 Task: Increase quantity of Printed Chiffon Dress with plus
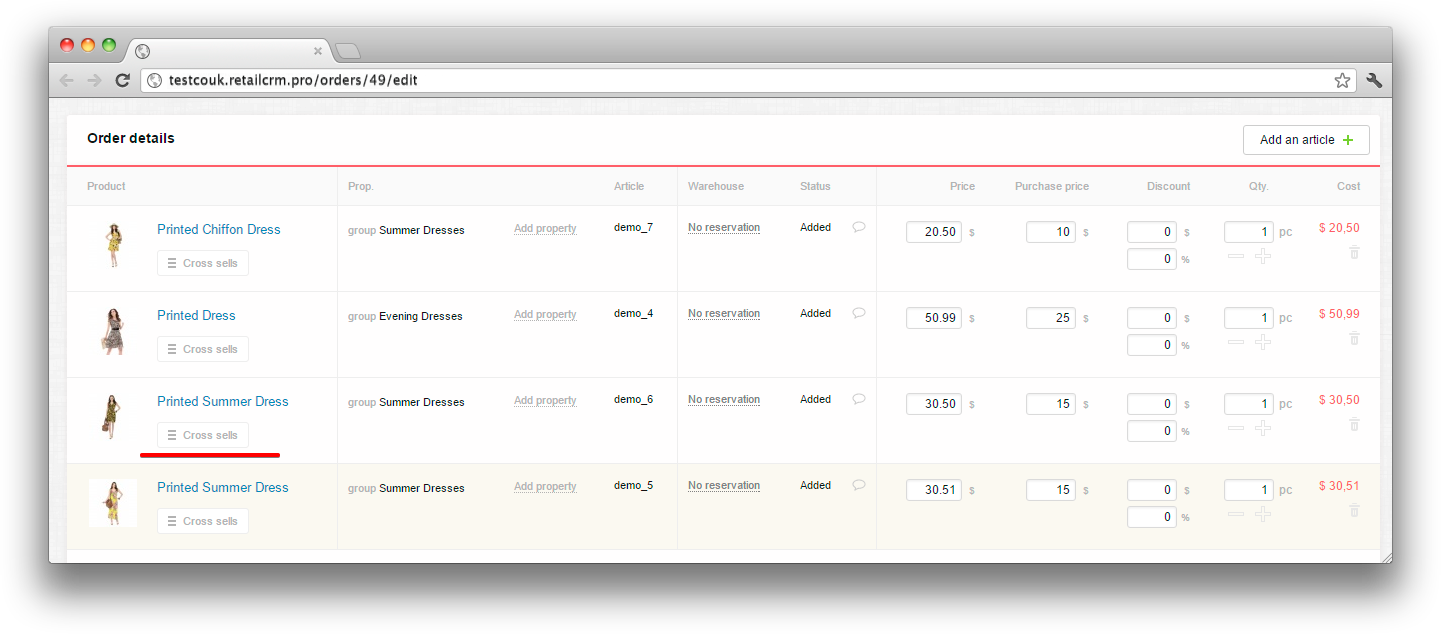click(x=1263, y=256)
